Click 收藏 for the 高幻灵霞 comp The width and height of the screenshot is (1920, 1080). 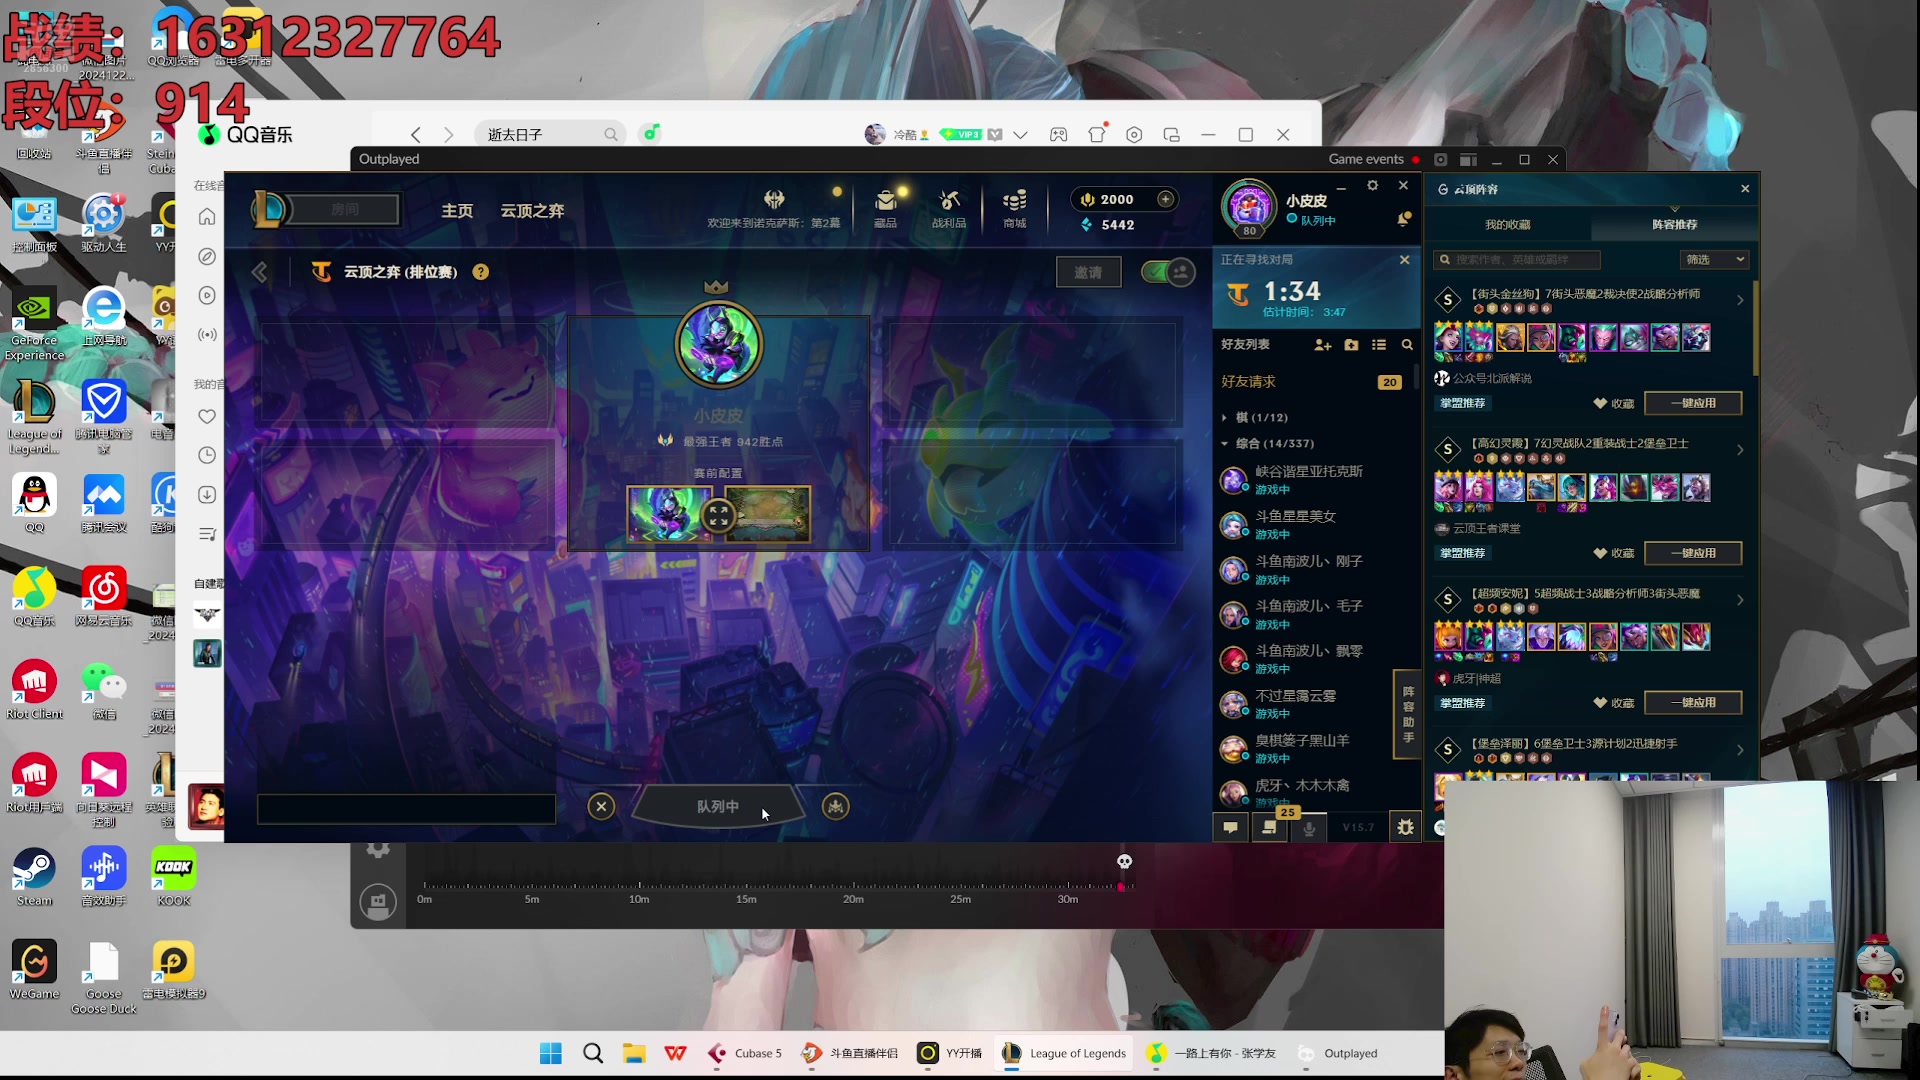(x=1613, y=553)
